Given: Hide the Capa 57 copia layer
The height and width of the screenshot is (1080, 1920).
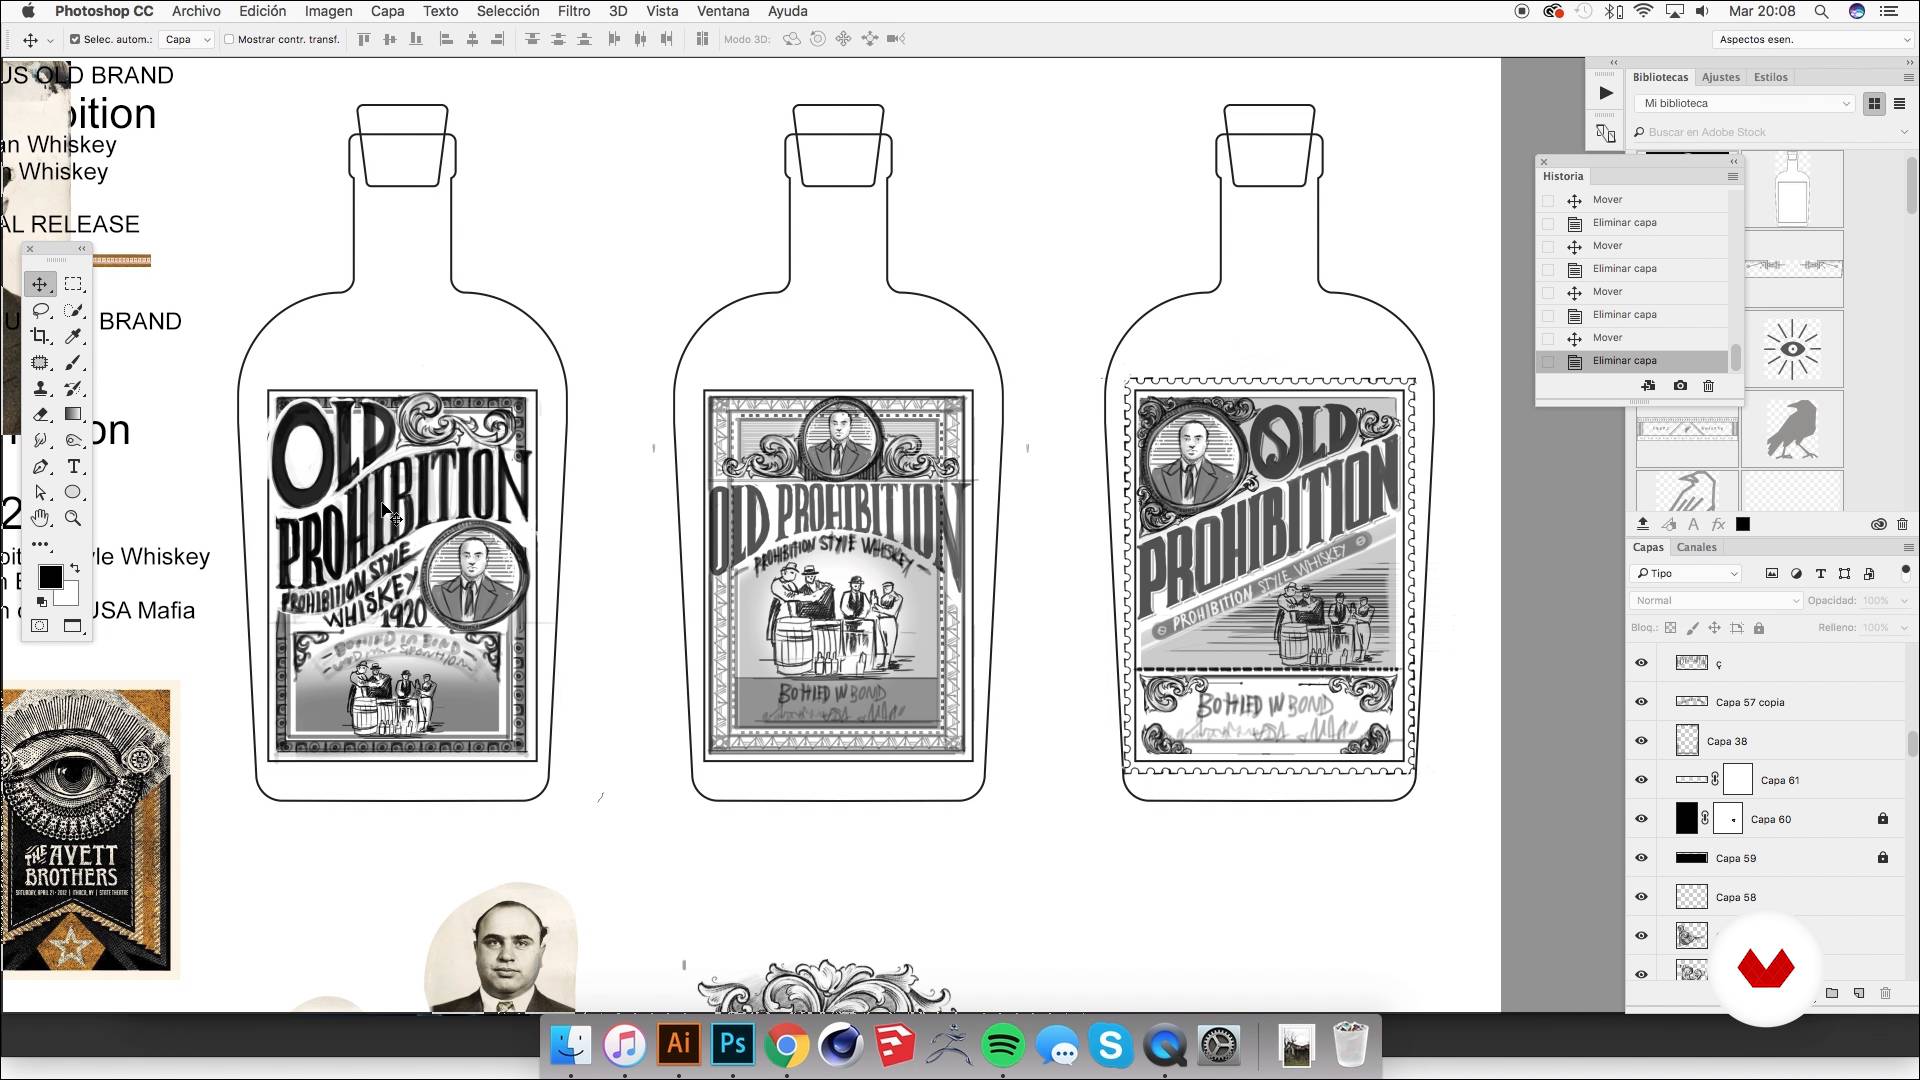Looking at the screenshot, I should pos(1641,702).
